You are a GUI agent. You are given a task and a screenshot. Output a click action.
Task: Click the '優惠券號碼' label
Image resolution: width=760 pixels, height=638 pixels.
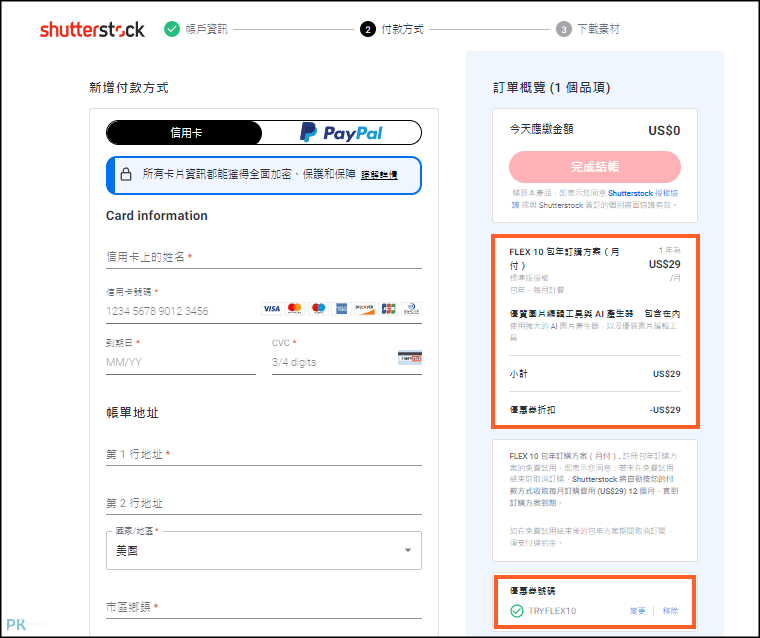point(533,591)
